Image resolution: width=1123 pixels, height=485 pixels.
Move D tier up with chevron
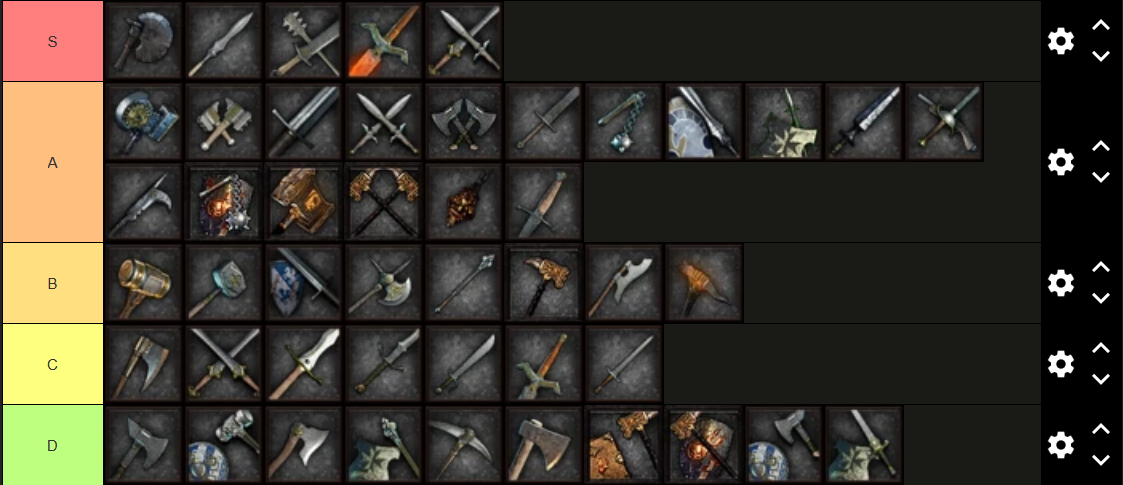[1100, 429]
